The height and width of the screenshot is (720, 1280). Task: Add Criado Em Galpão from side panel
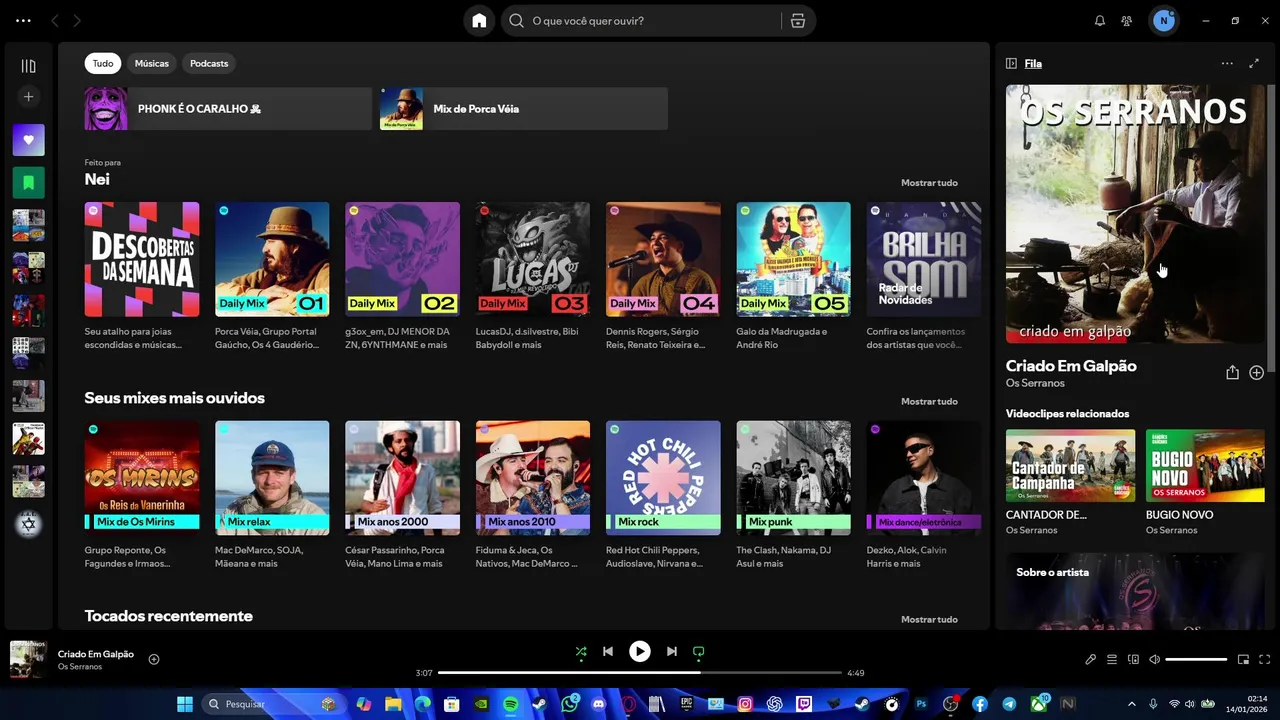pos(1256,372)
